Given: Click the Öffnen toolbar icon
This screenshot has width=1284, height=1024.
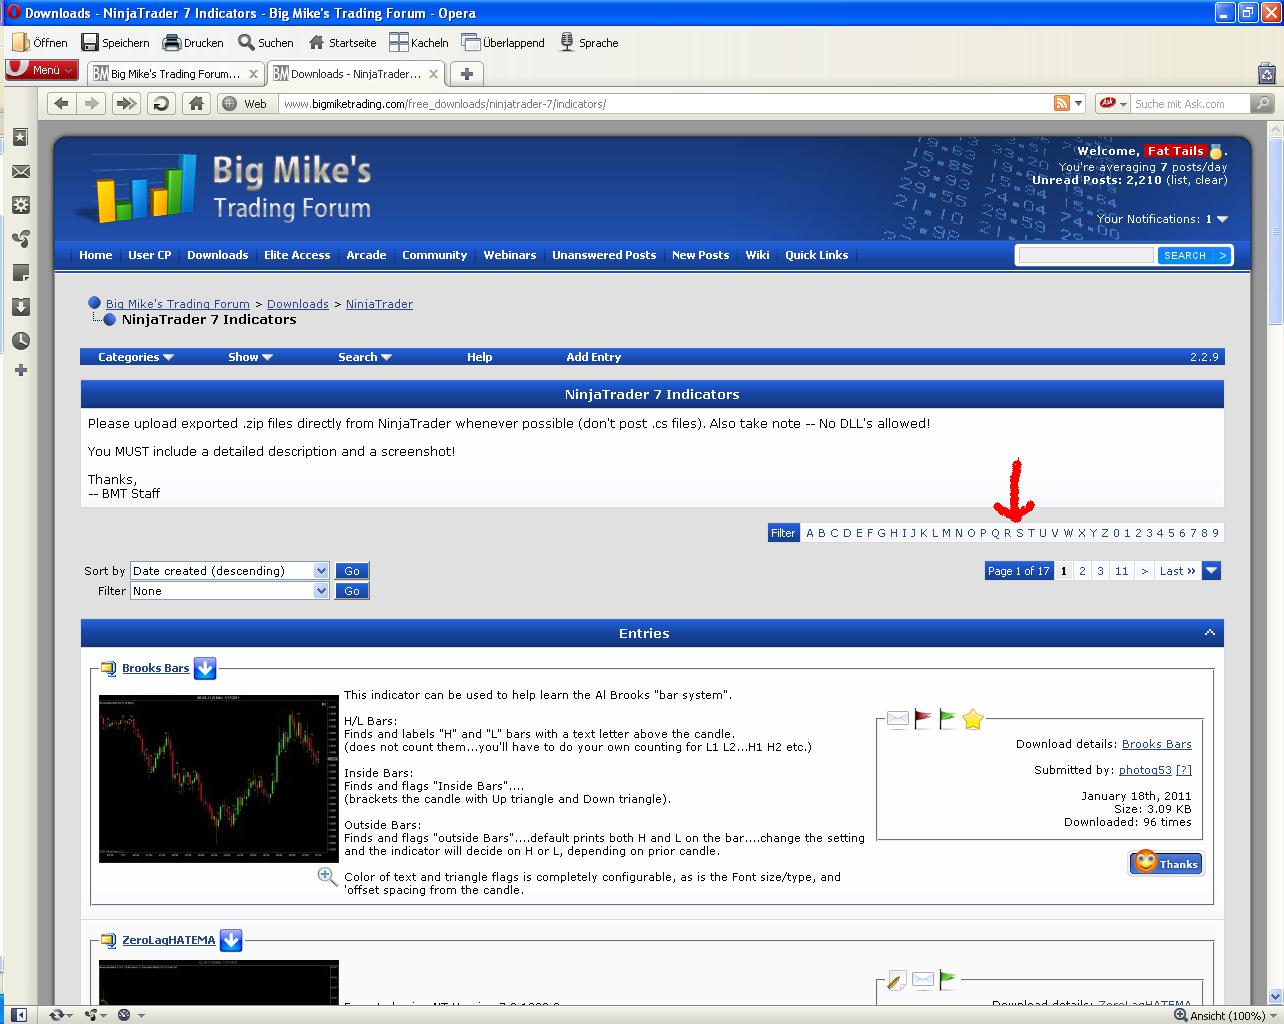Looking at the screenshot, I should point(20,42).
